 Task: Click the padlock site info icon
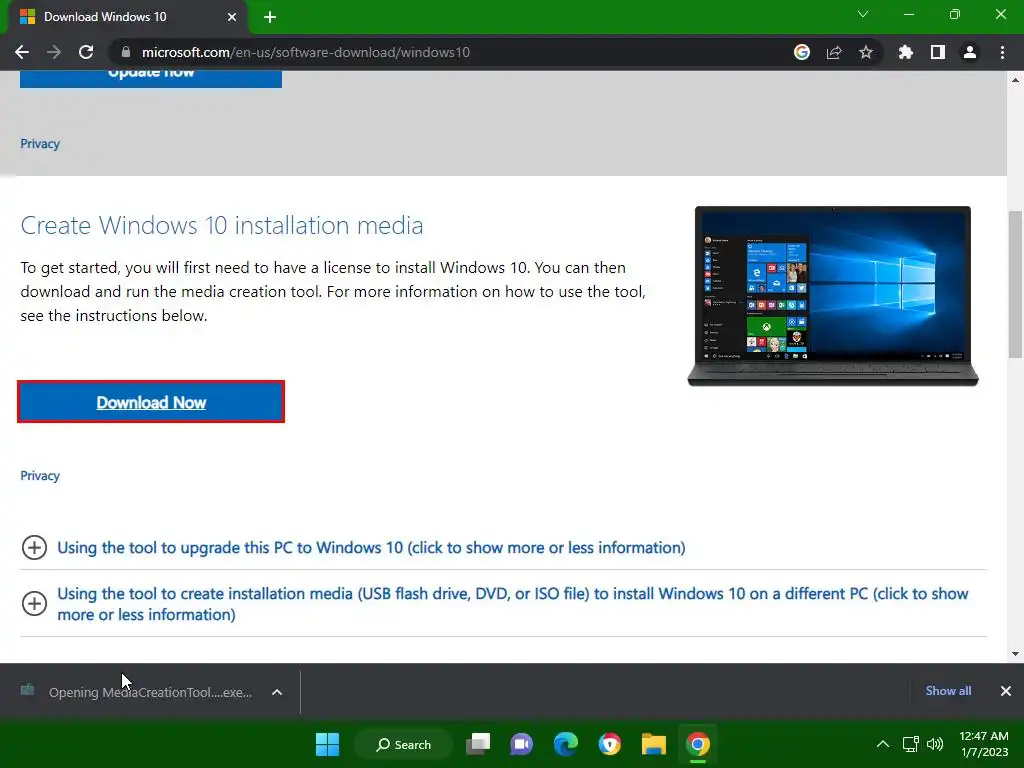coord(125,52)
